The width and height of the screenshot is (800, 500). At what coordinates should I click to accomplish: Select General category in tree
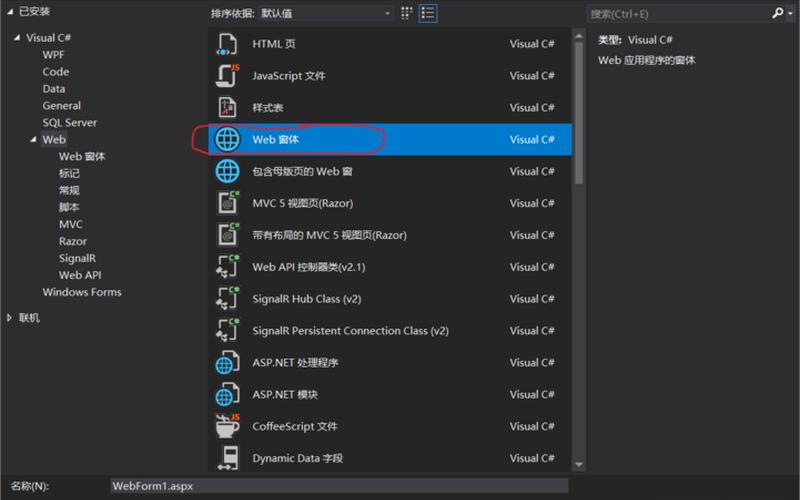(x=61, y=106)
